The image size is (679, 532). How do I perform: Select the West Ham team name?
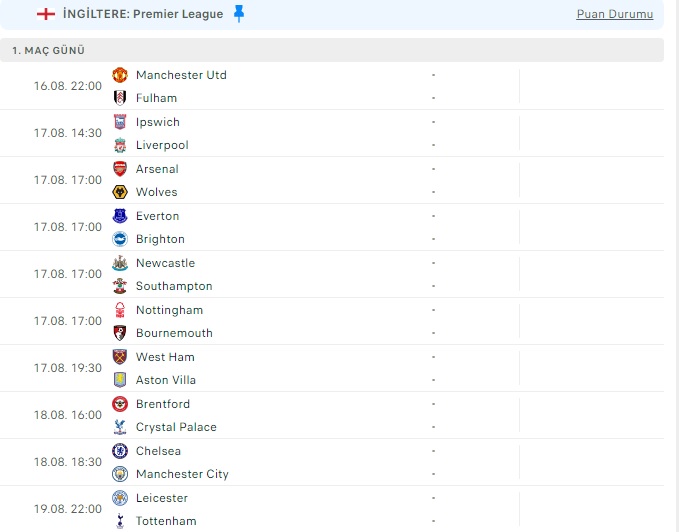(x=165, y=357)
